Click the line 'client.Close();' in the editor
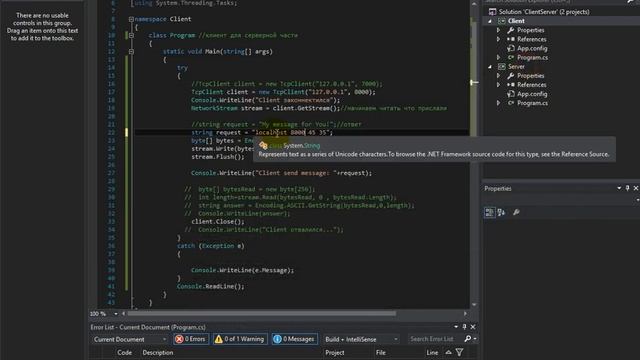The image size is (640, 360). tap(218, 222)
